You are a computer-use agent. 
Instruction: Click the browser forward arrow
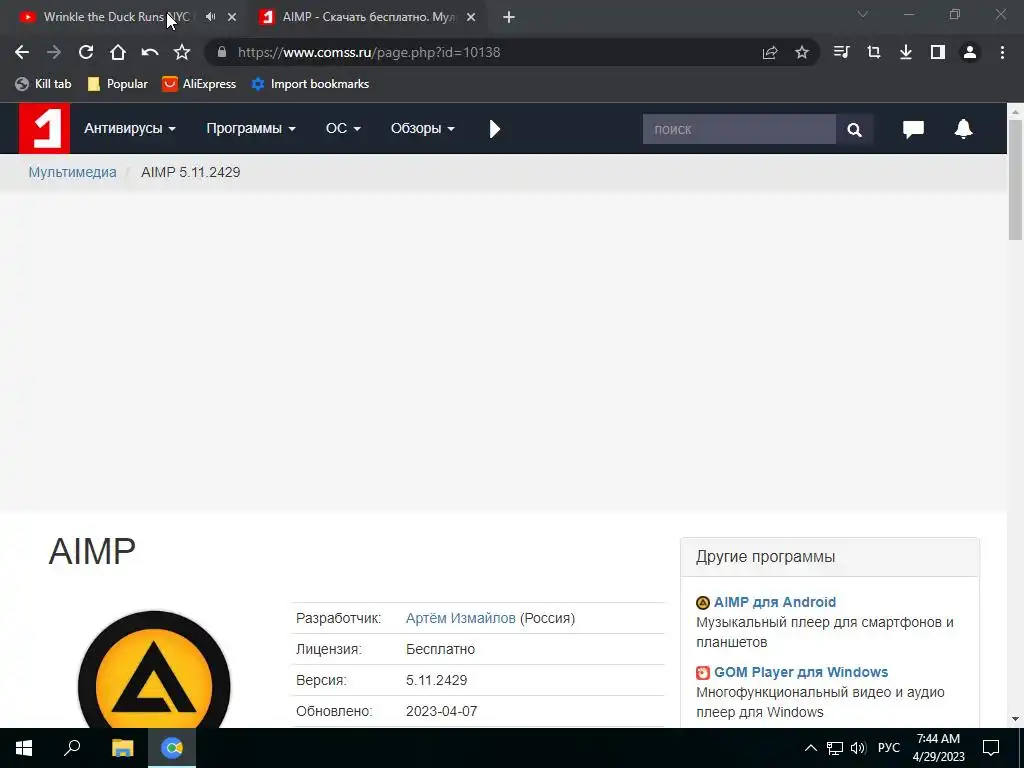pyautogui.click(x=54, y=52)
